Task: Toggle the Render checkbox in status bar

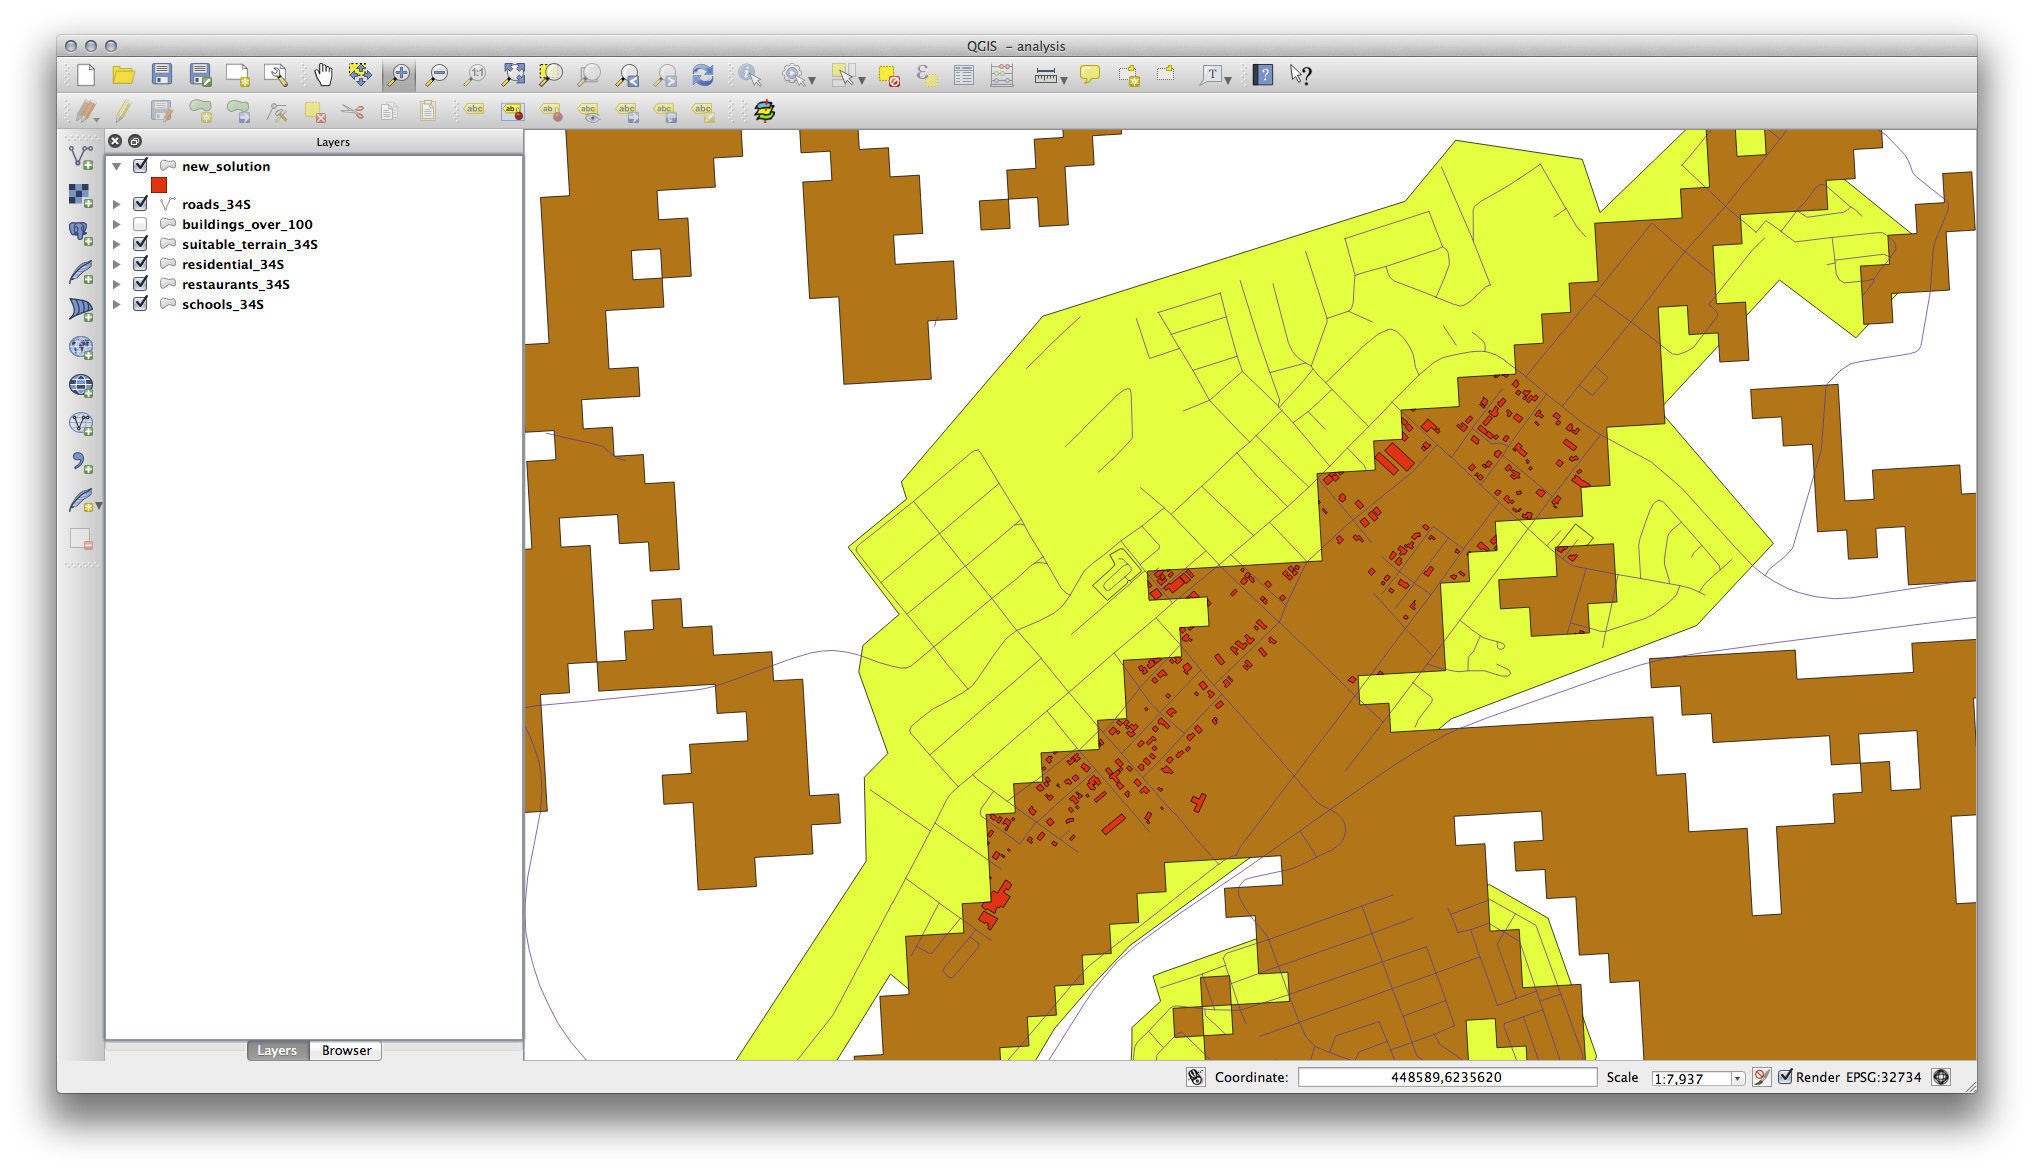Action: [1785, 1077]
